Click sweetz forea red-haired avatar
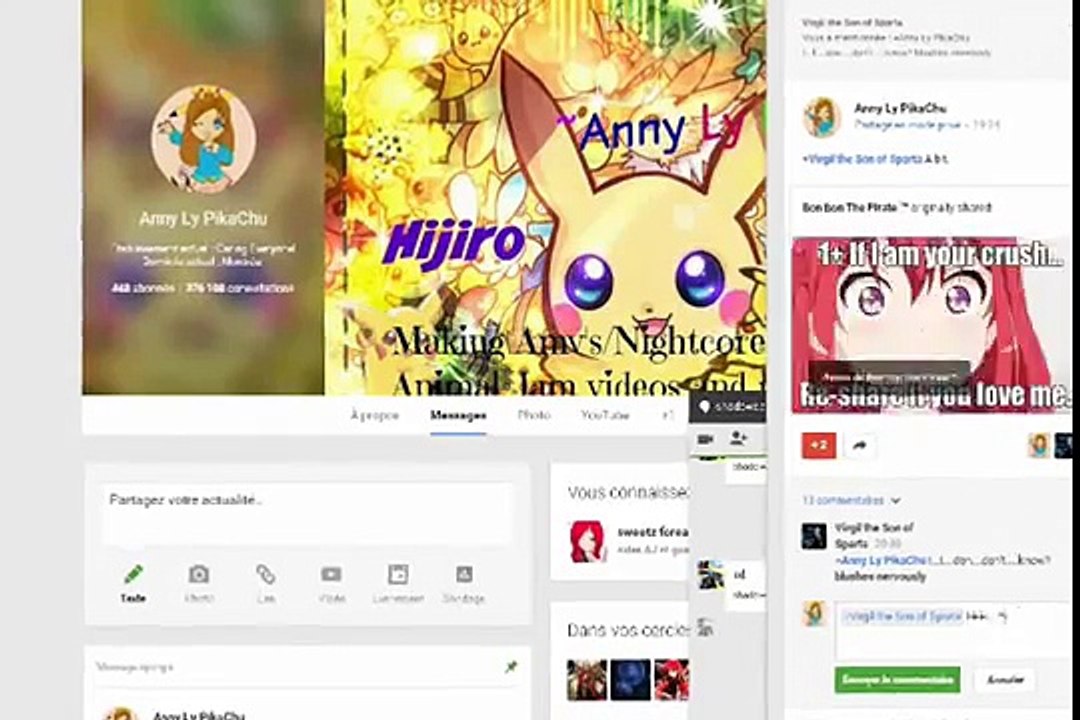 (588, 542)
